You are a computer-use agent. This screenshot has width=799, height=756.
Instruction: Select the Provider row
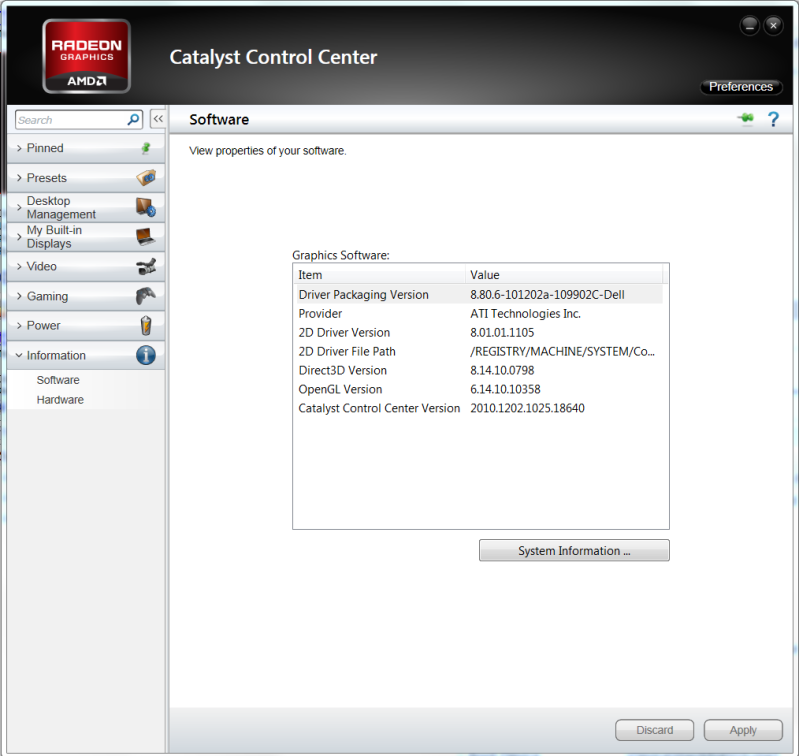click(479, 313)
